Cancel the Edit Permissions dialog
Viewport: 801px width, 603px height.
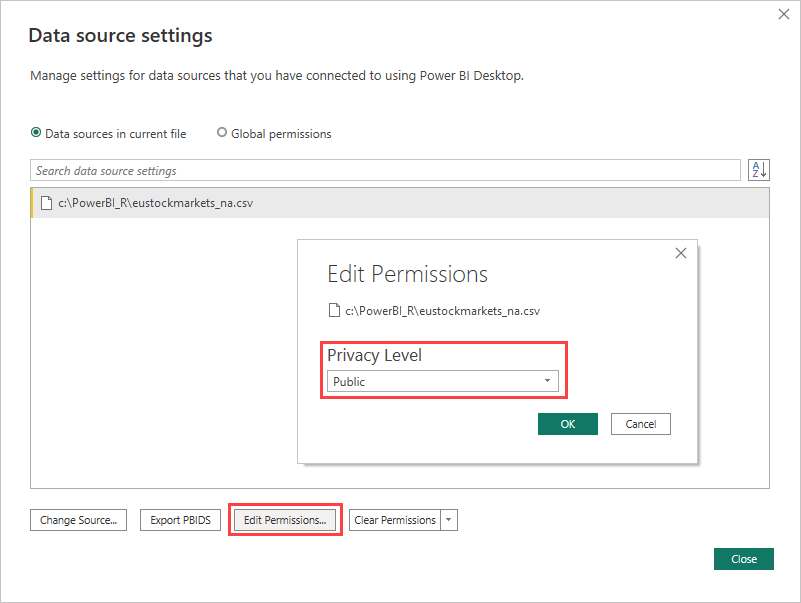[640, 424]
